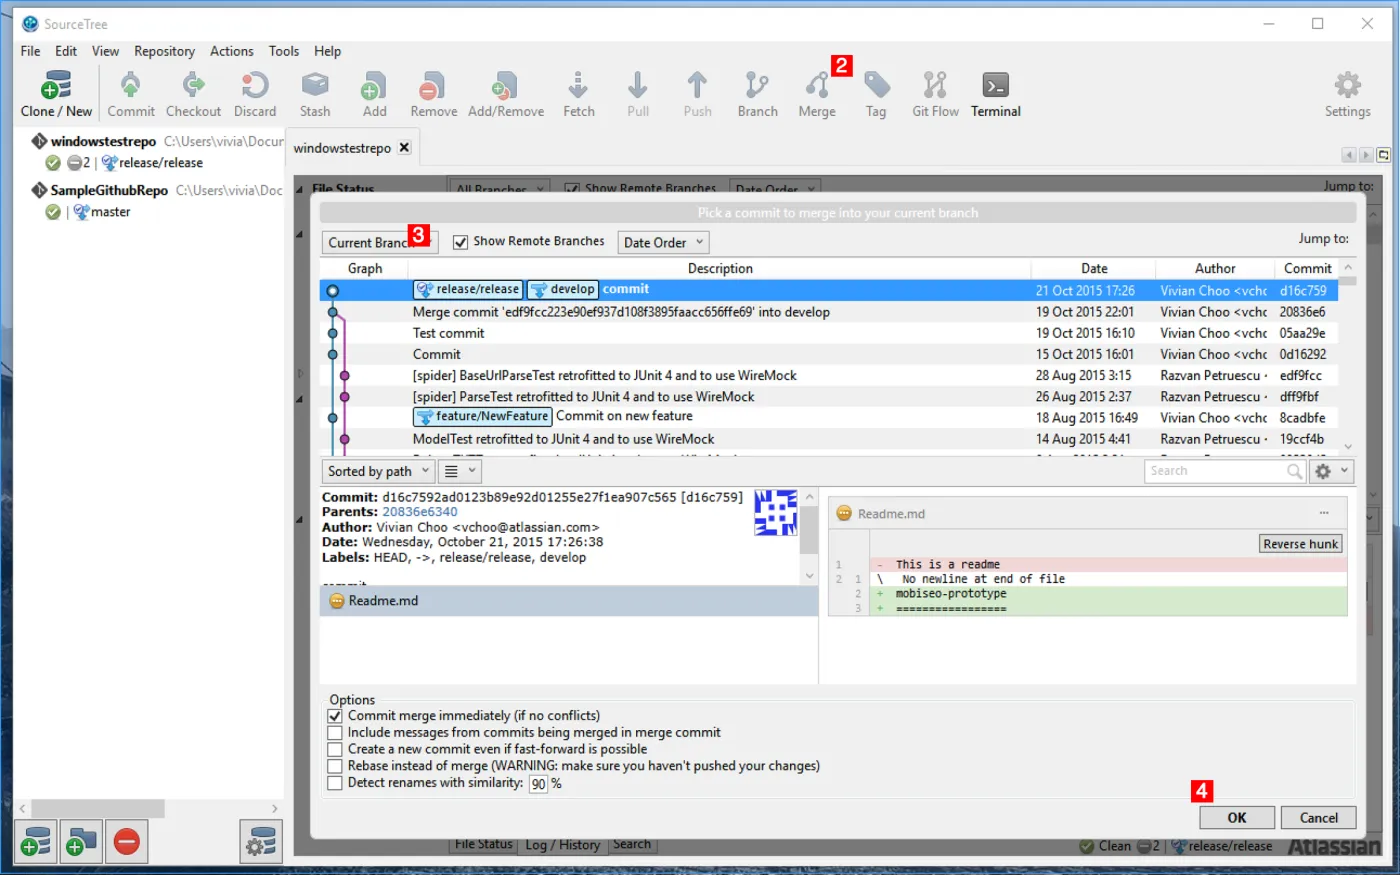This screenshot has width=1400, height=875.
Task: Select SampleGithubRepo bookmark in sidebar
Action: 109,190
